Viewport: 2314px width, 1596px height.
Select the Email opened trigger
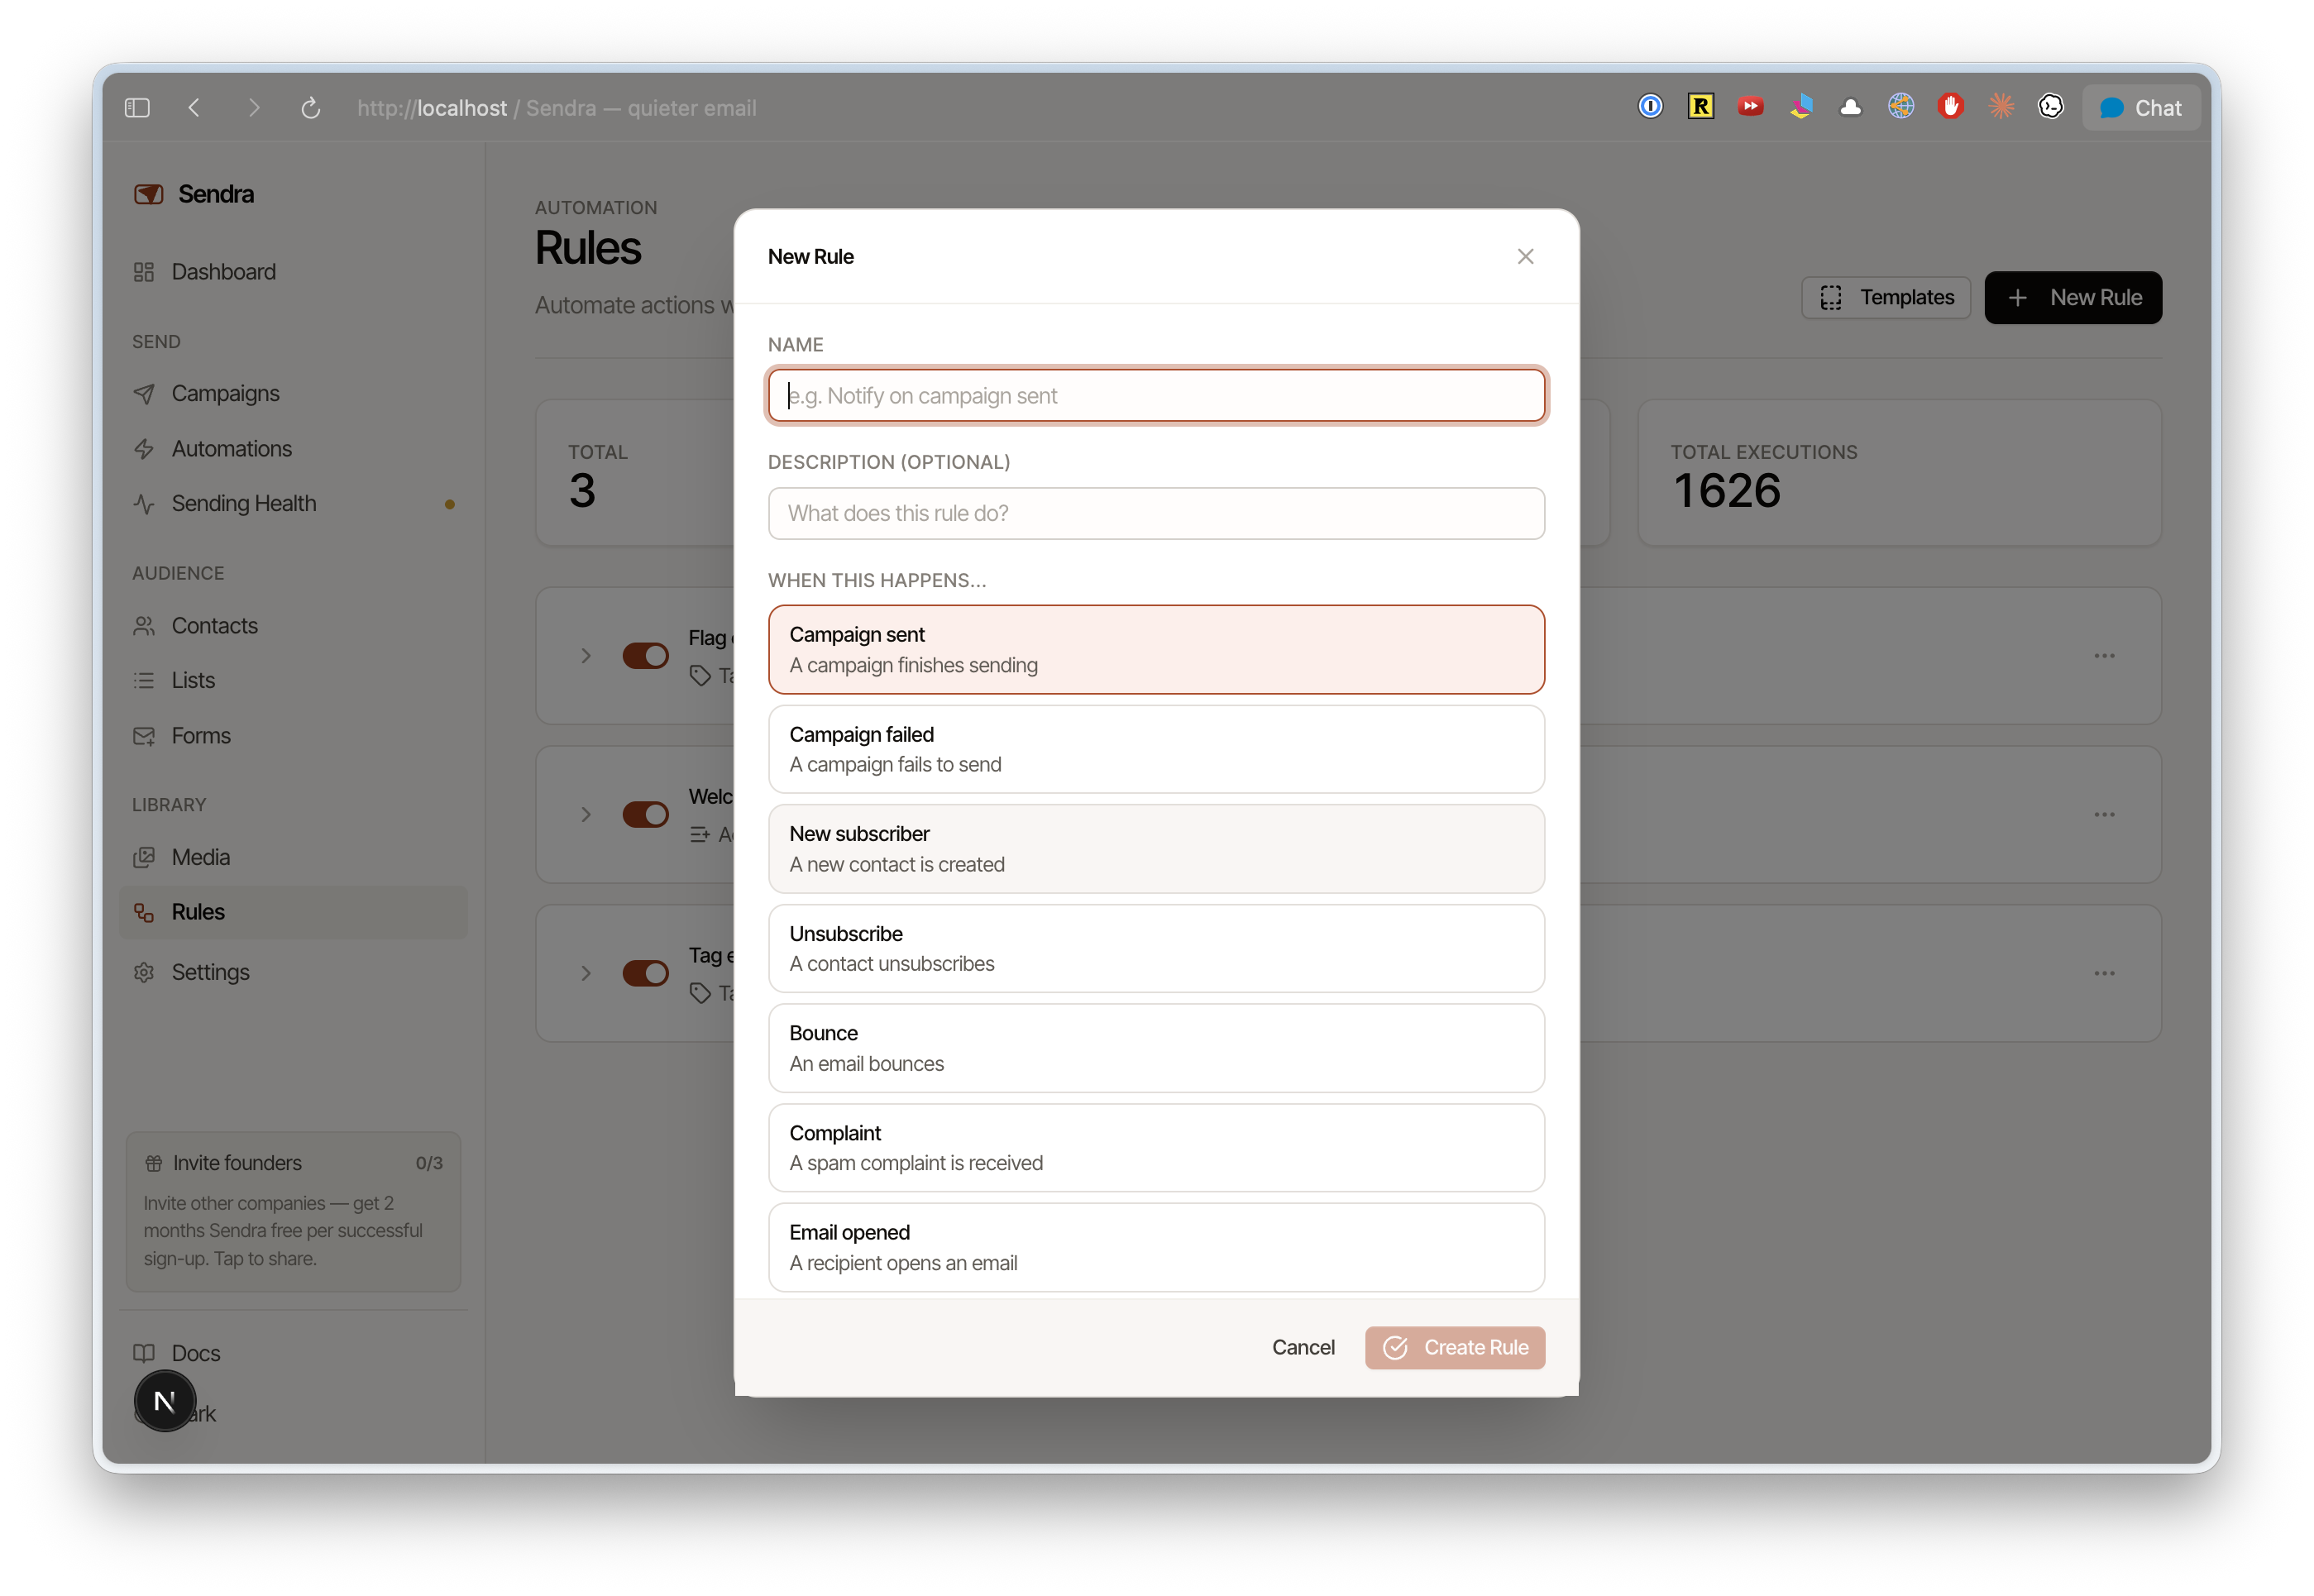1156,1248
